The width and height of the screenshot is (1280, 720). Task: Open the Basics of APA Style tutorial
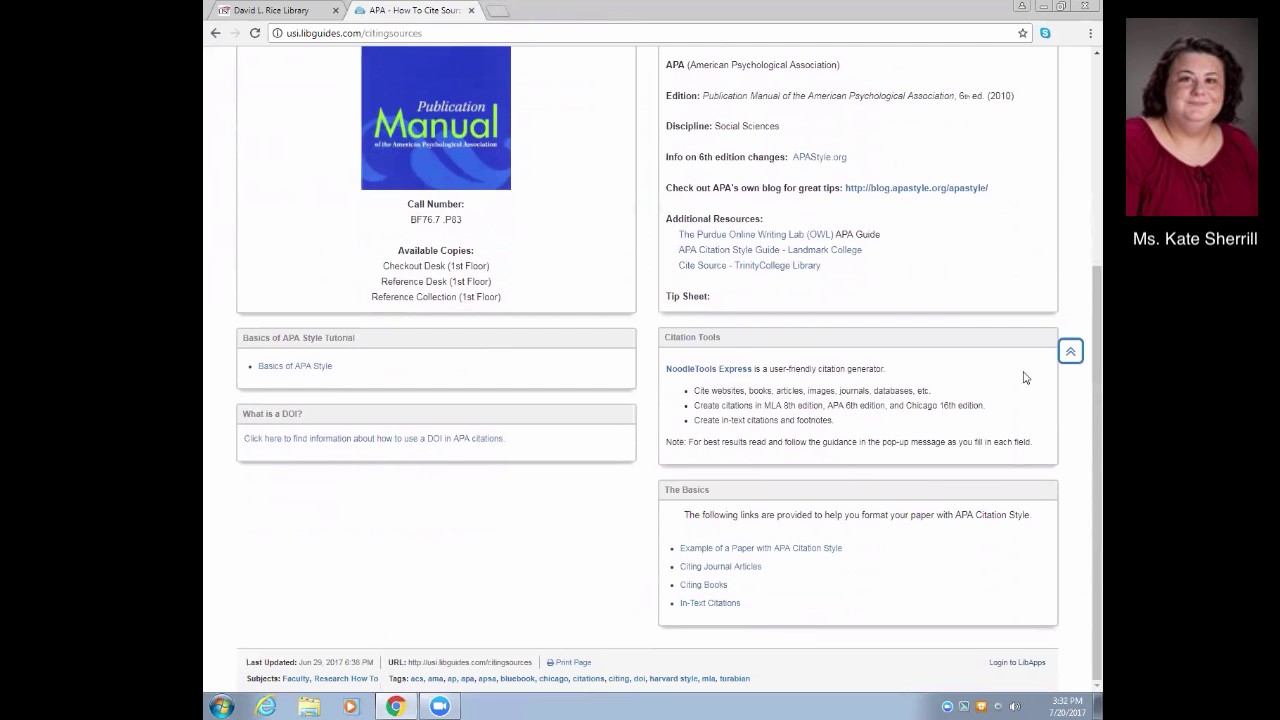pyautogui.click(x=295, y=366)
